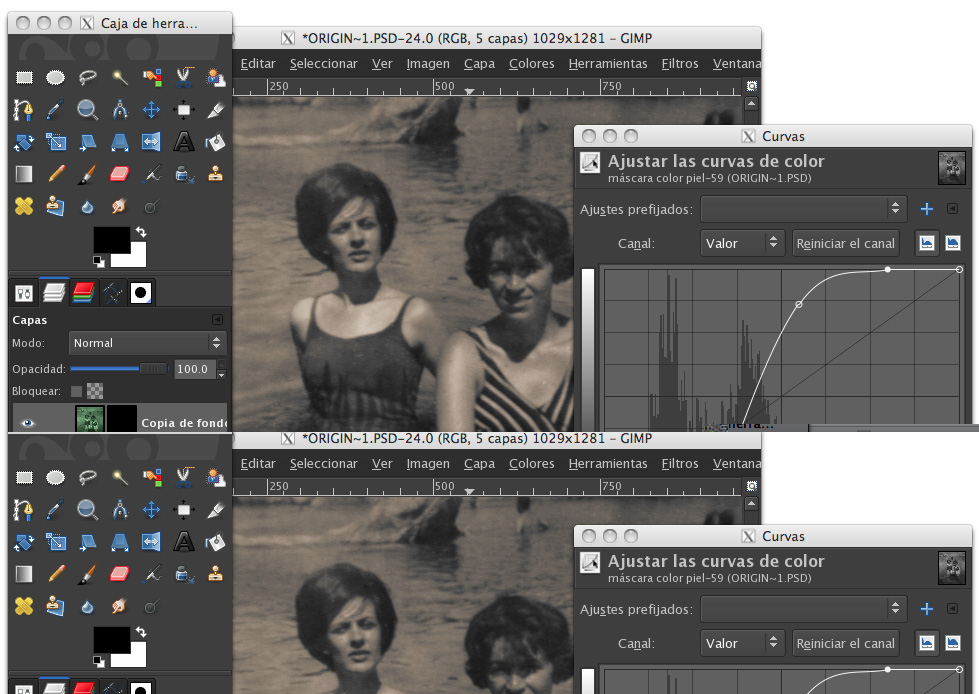Open the Capa menu in upper GIMP window
This screenshot has height=694, width=979.
point(479,64)
